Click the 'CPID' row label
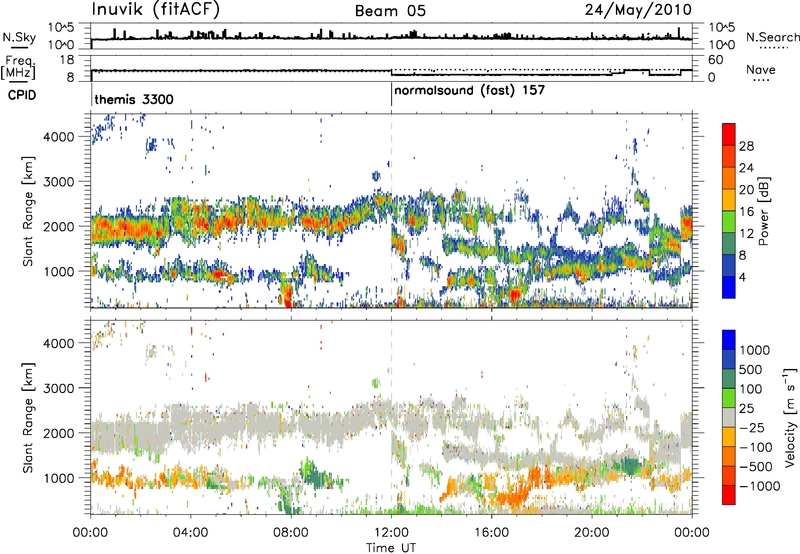 pos(22,95)
